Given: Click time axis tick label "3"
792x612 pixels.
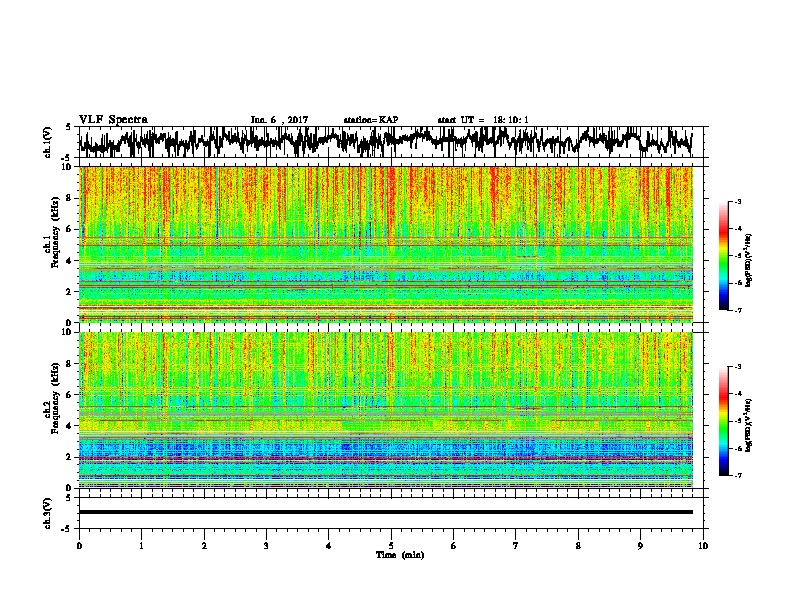Looking at the screenshot, I should pyautogui.click(x=266, y=546).
